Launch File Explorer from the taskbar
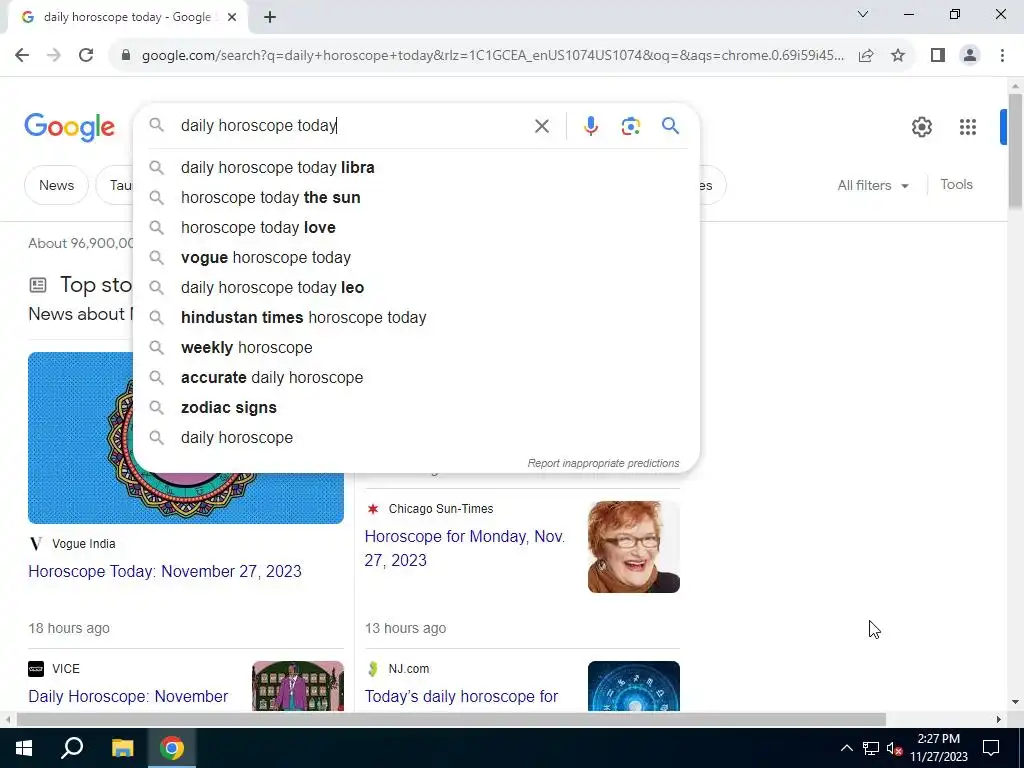The height and width of the screenshot is (768, 1024). coord(122,748)
